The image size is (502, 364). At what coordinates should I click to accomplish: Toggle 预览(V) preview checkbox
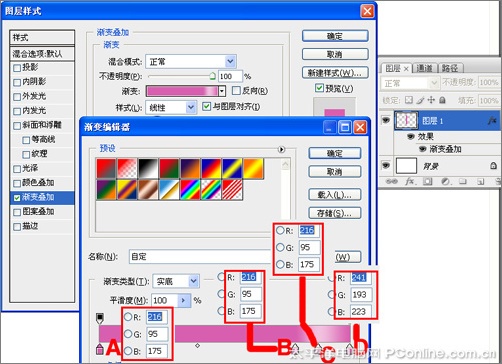point(319,88)
